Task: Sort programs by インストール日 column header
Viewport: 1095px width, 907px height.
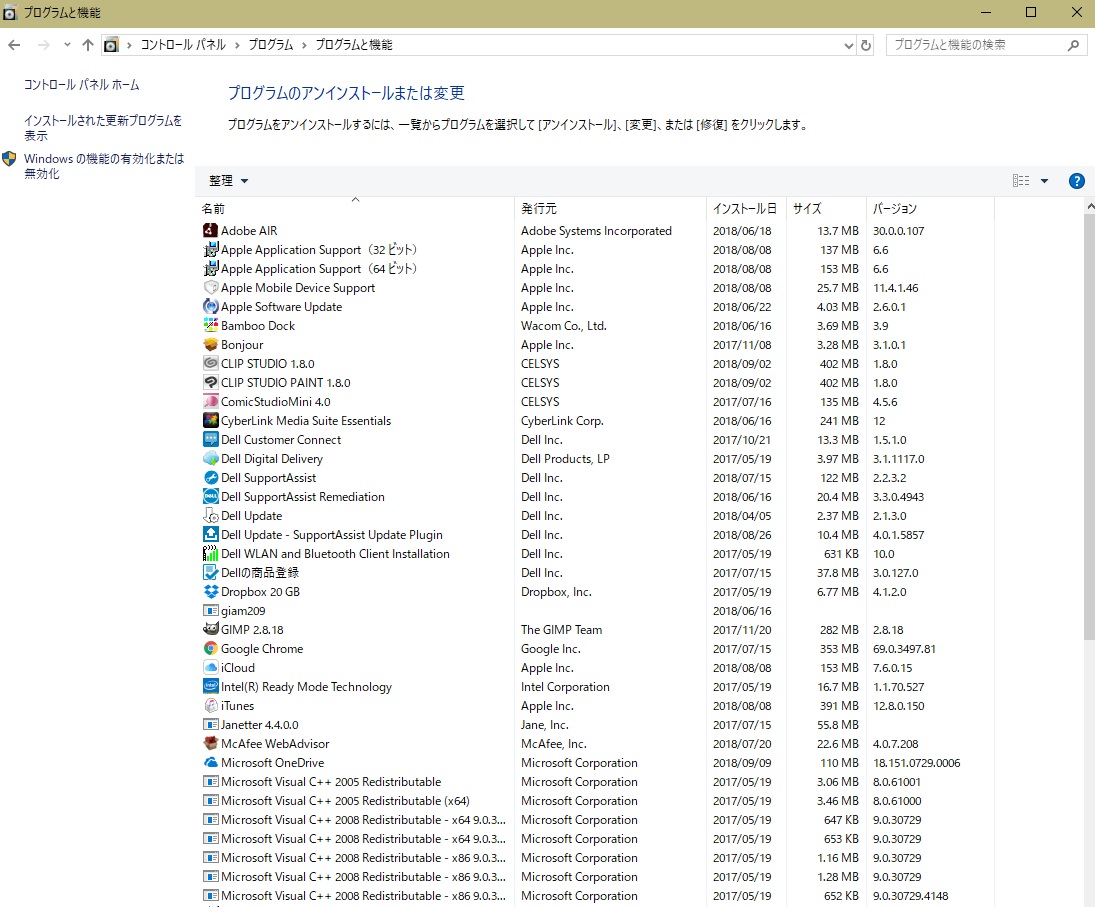Action: [x=744, y=209]
